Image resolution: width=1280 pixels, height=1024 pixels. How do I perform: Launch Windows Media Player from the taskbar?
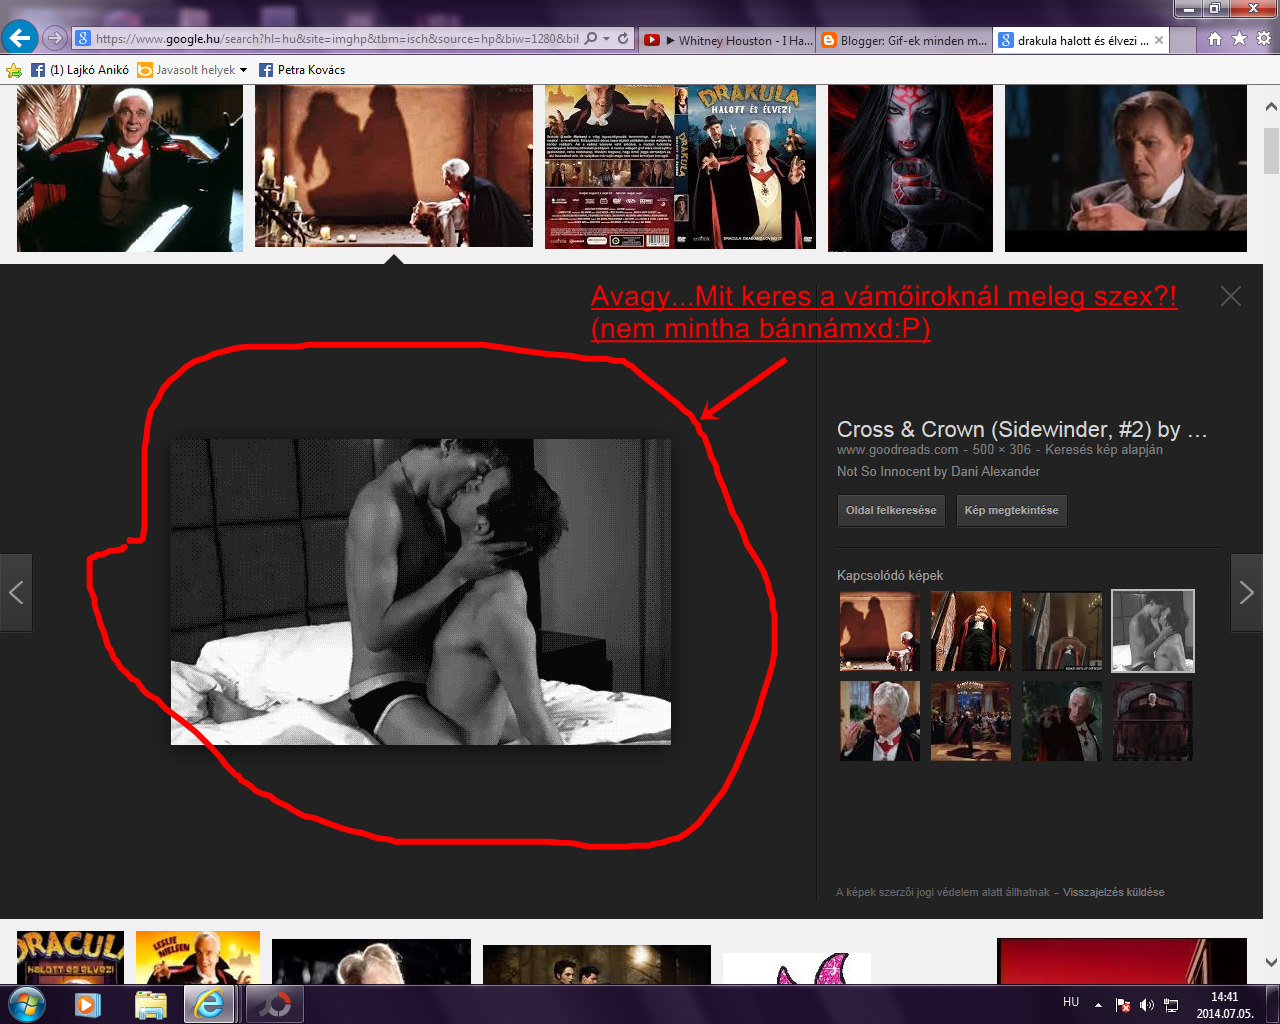click(x=88, y=1004)
